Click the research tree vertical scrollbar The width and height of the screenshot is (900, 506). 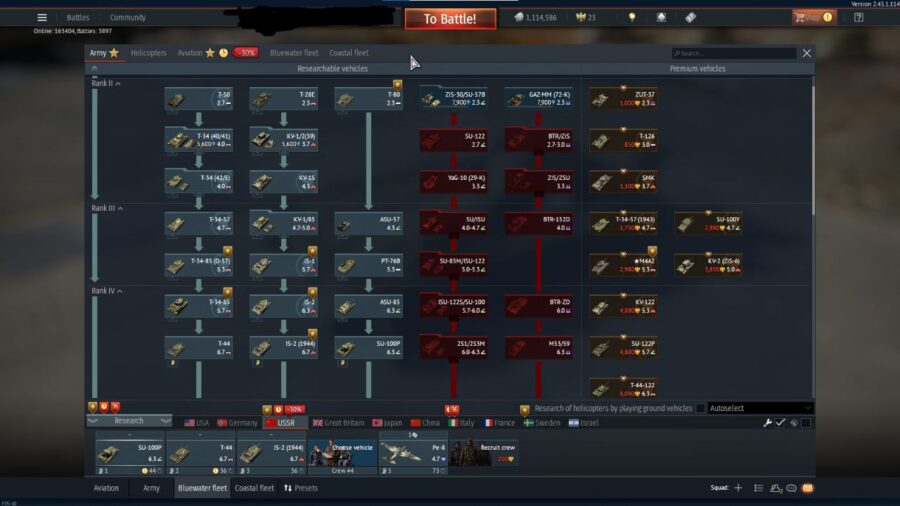(813, 149)
